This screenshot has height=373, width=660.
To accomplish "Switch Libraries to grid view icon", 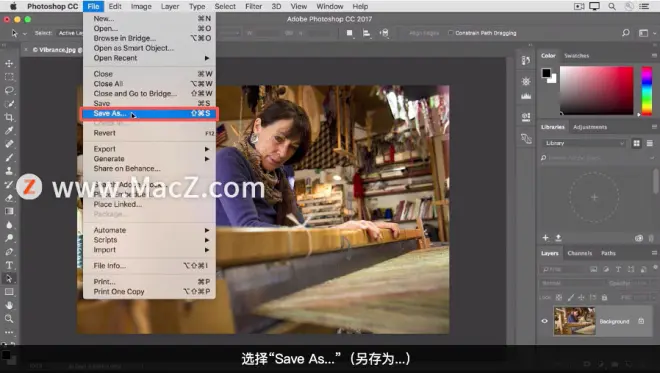I will 636,144.
